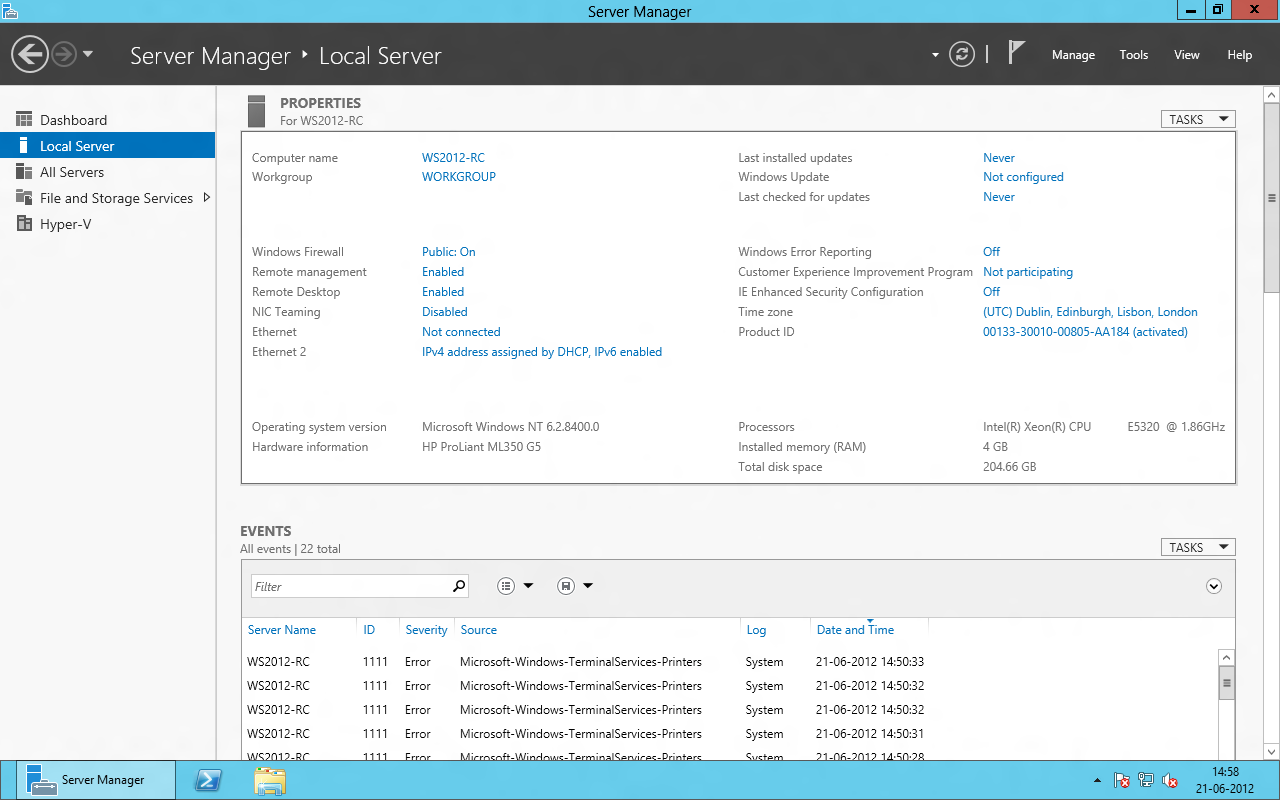Image resolution: width=1280 pixels, height=800 pixels.
Task: Sort events by Severity column
Action: [x=426, y=630]
